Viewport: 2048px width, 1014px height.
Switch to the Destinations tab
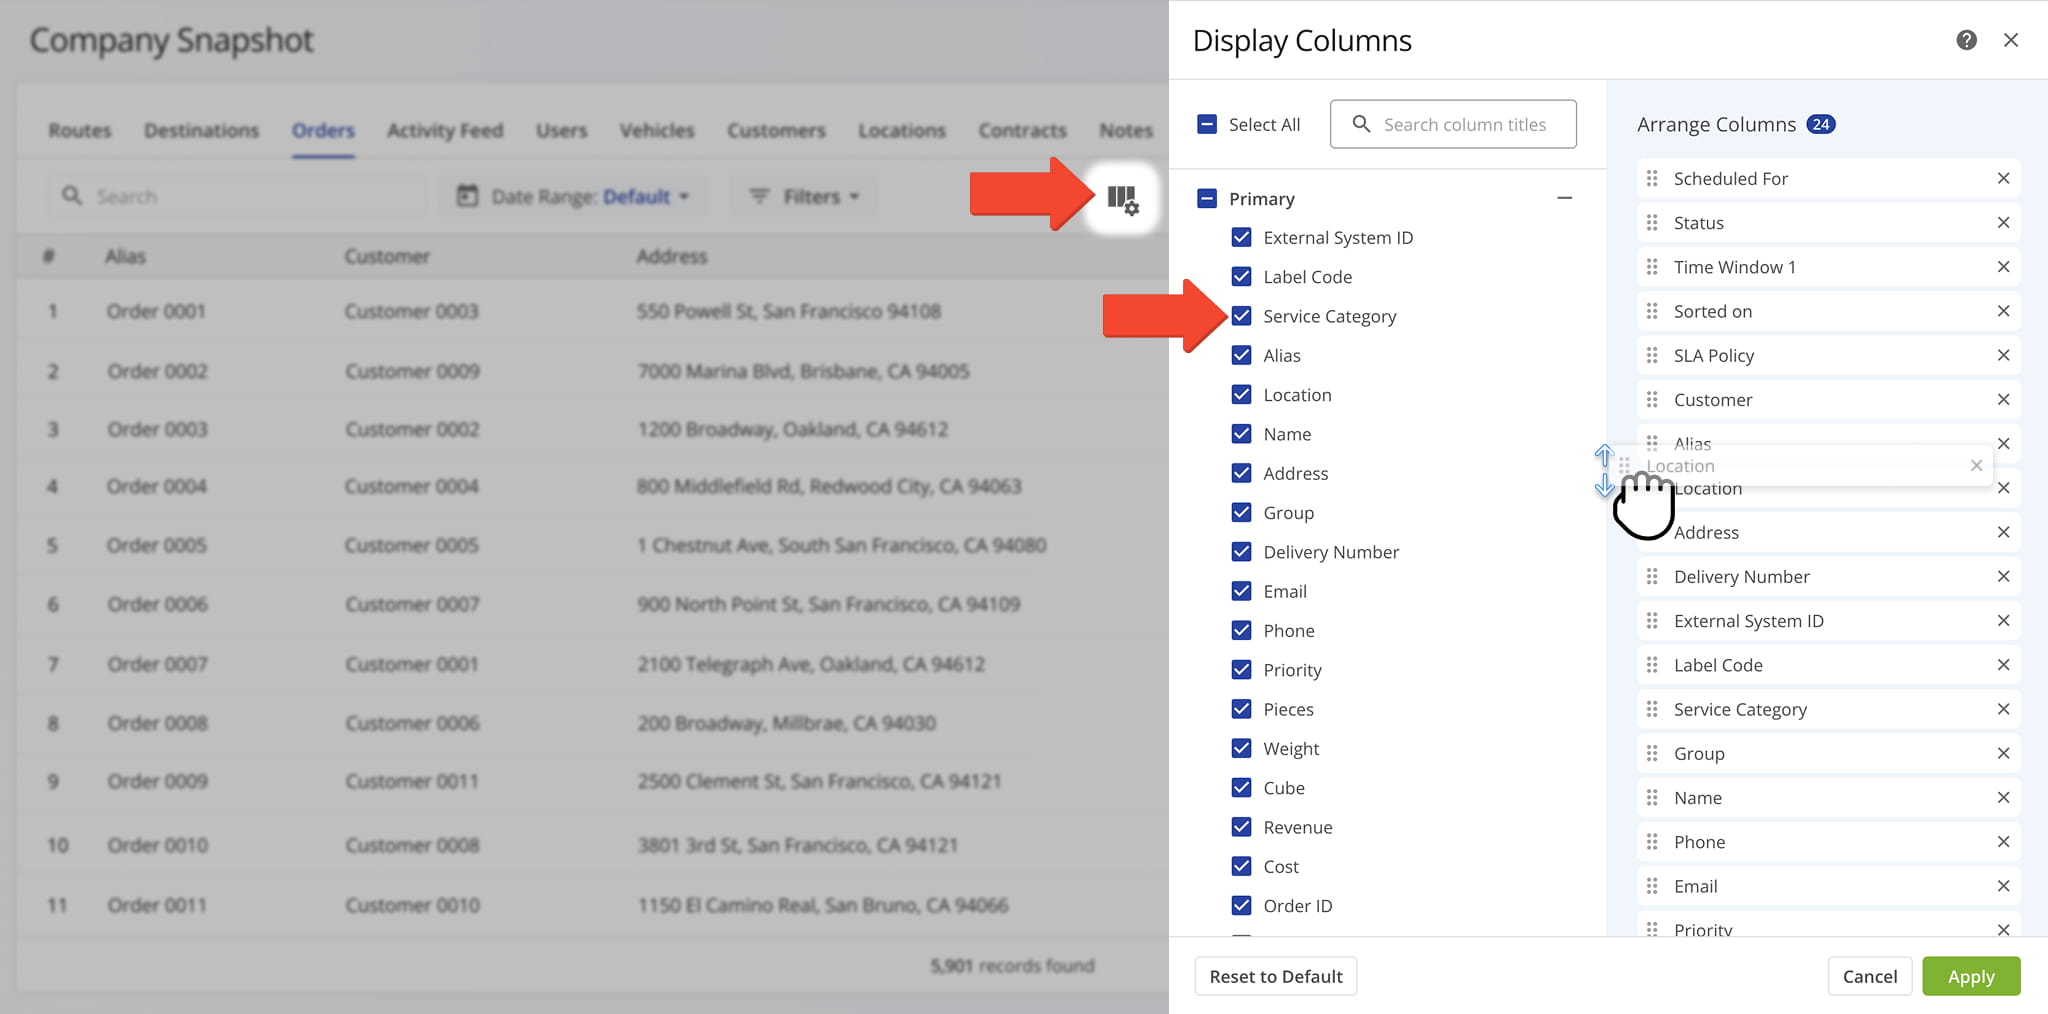201,130
